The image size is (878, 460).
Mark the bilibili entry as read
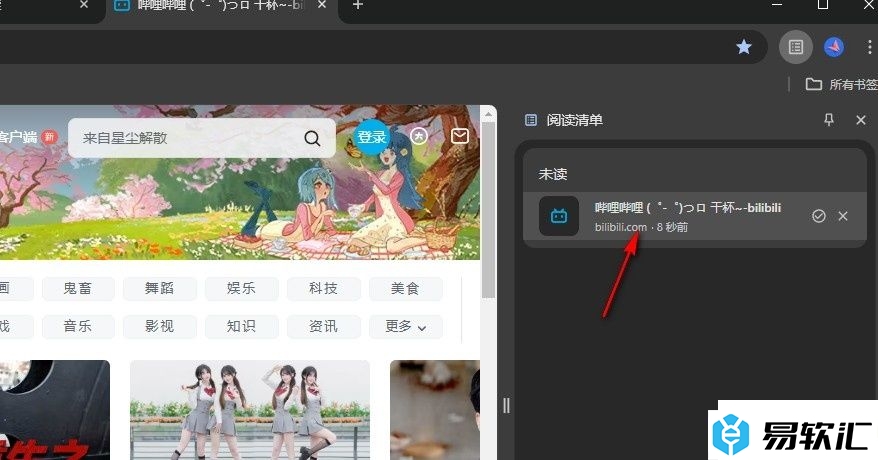tap(819, 216)
